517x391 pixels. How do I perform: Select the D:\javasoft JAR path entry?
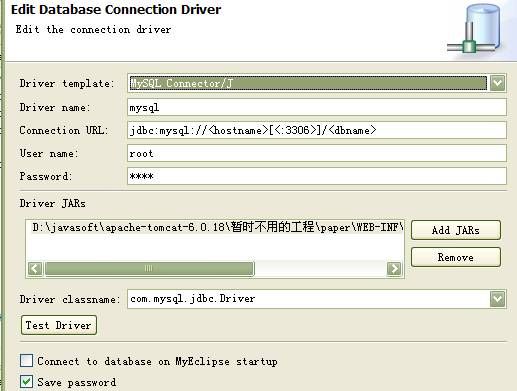[x=217, y=227]
